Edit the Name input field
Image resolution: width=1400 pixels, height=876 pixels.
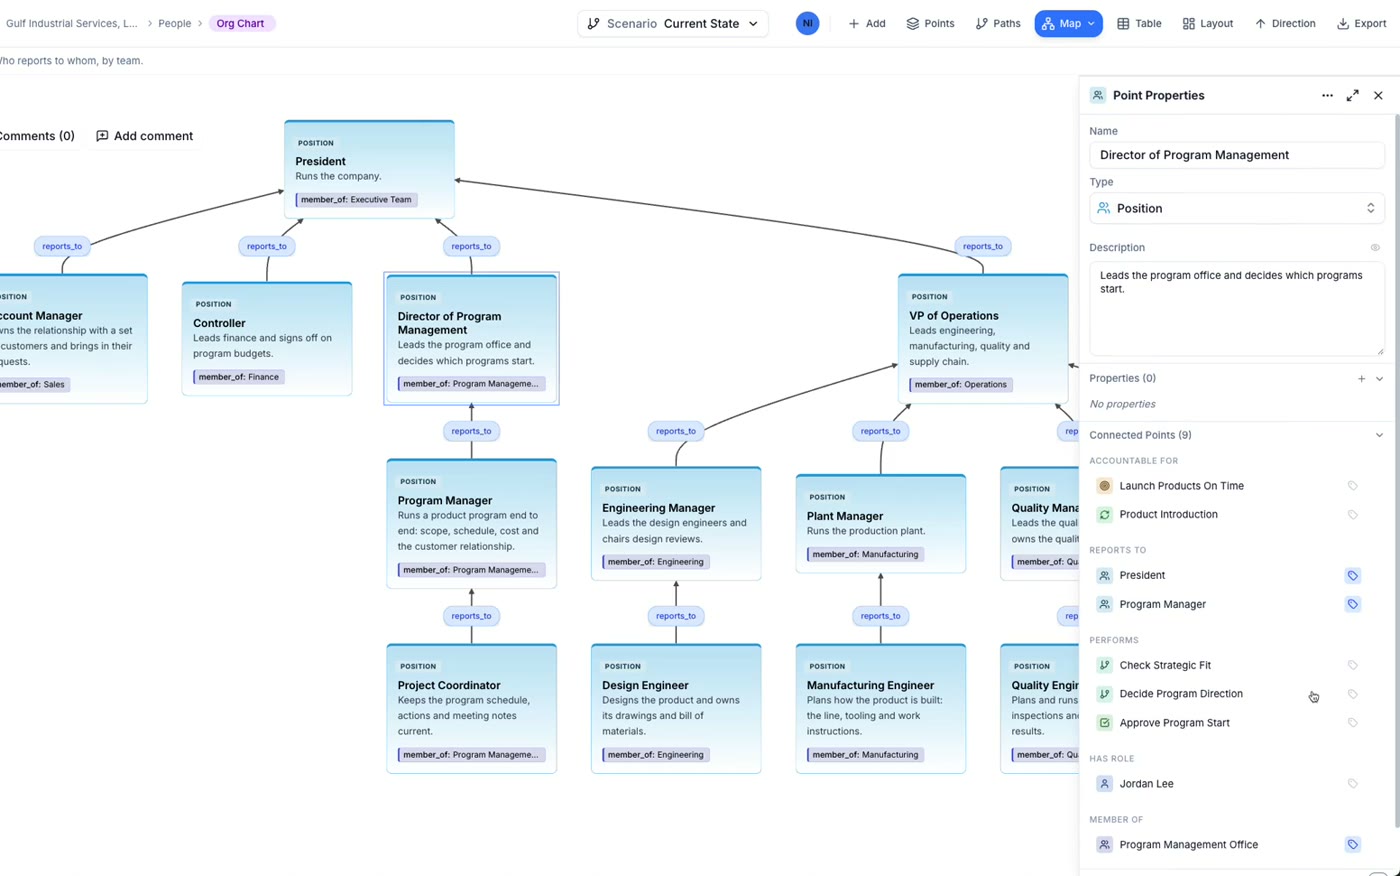pyautogui.click(x=1237, y=155)
